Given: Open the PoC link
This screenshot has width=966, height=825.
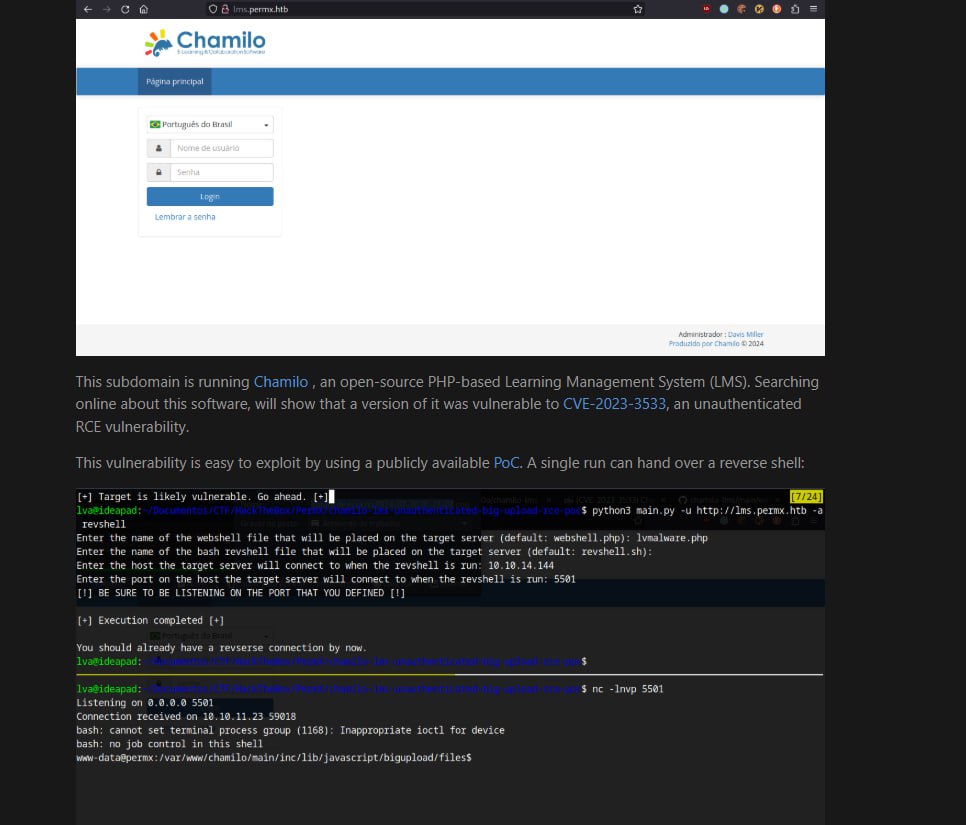Looking at the screenshot, I should (506, 463).
